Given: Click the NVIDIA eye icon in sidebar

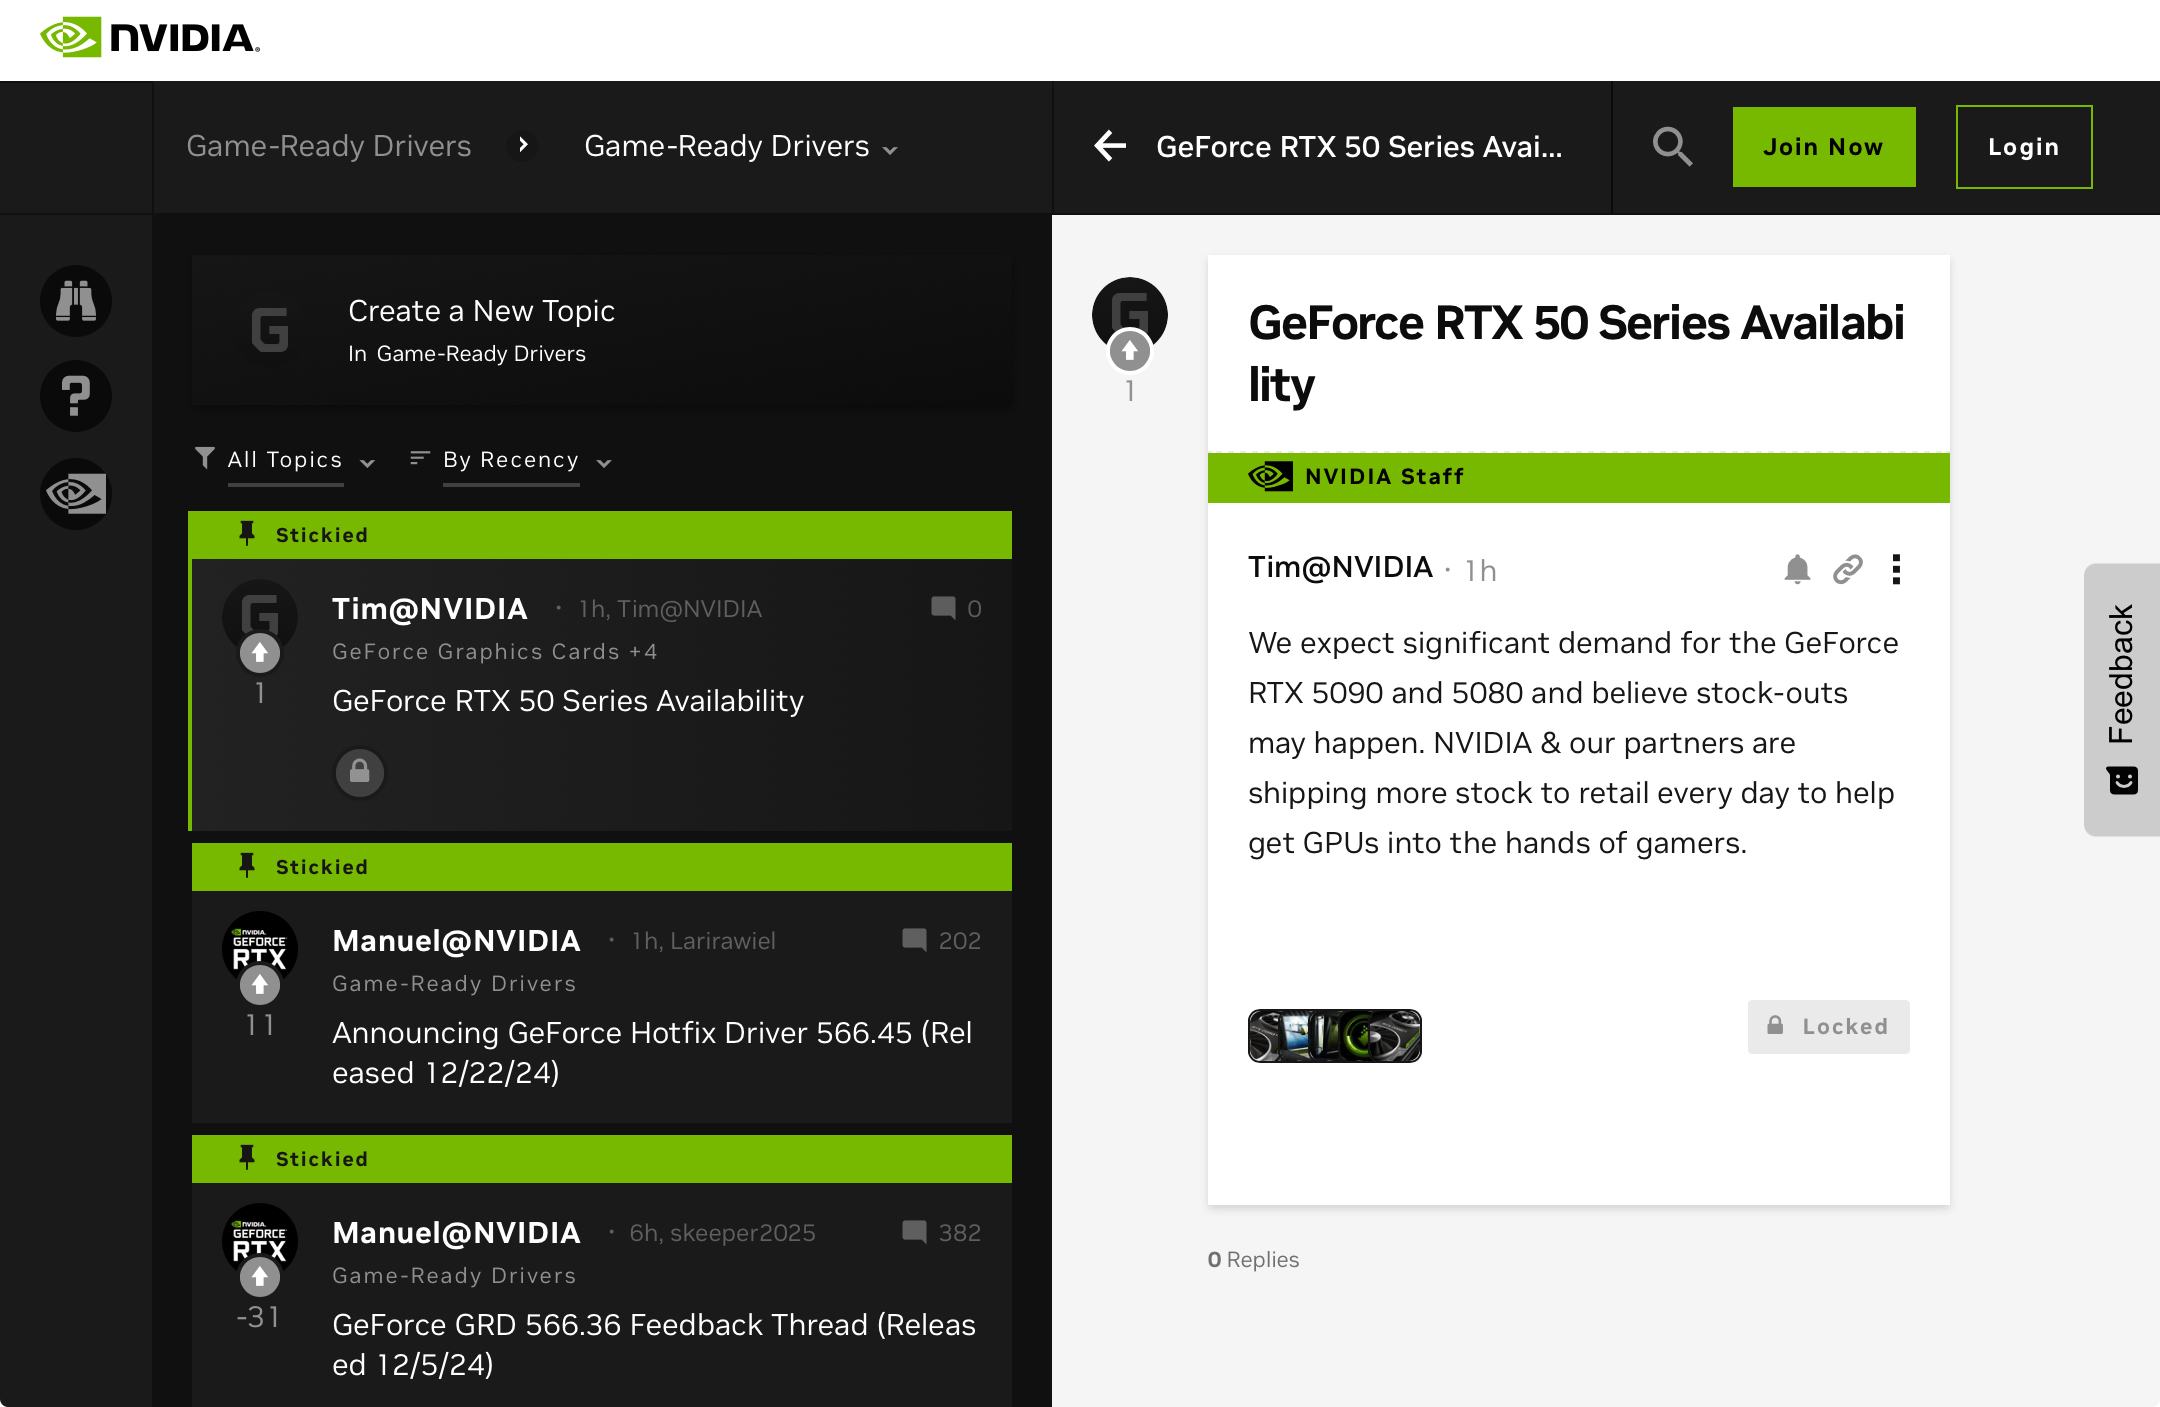Looking at the screenshot, I should (76, 493).
